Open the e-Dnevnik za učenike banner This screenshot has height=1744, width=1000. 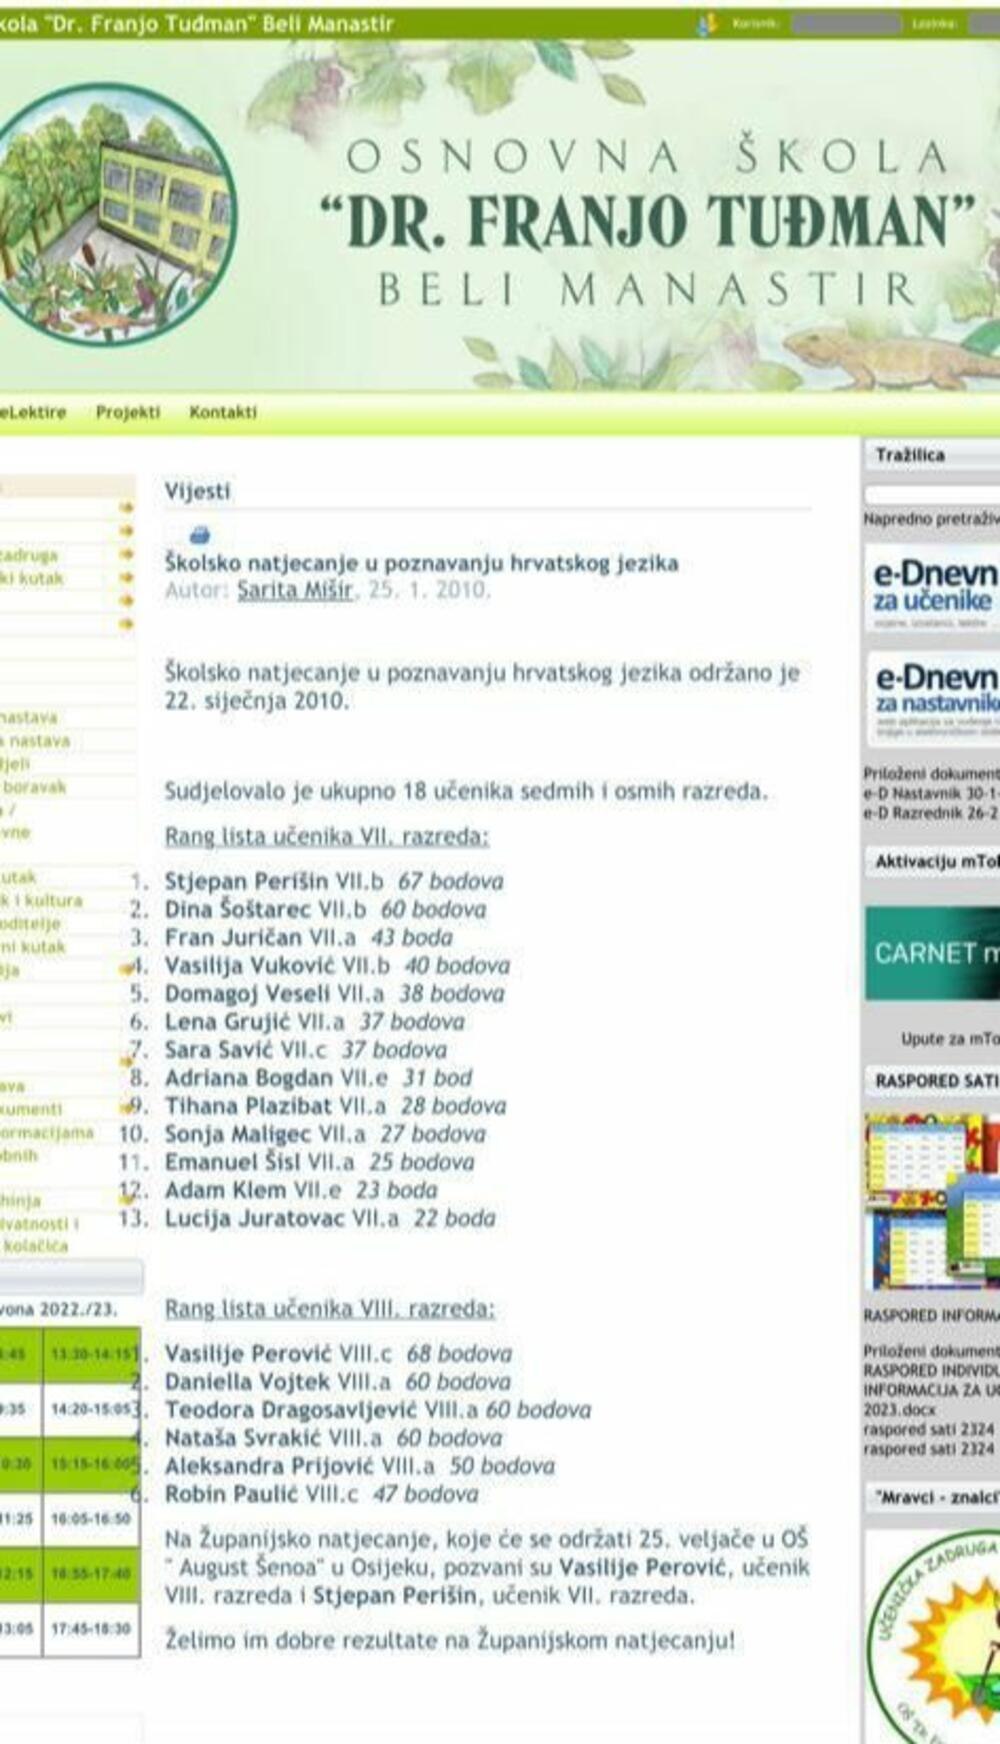point(934,588)
